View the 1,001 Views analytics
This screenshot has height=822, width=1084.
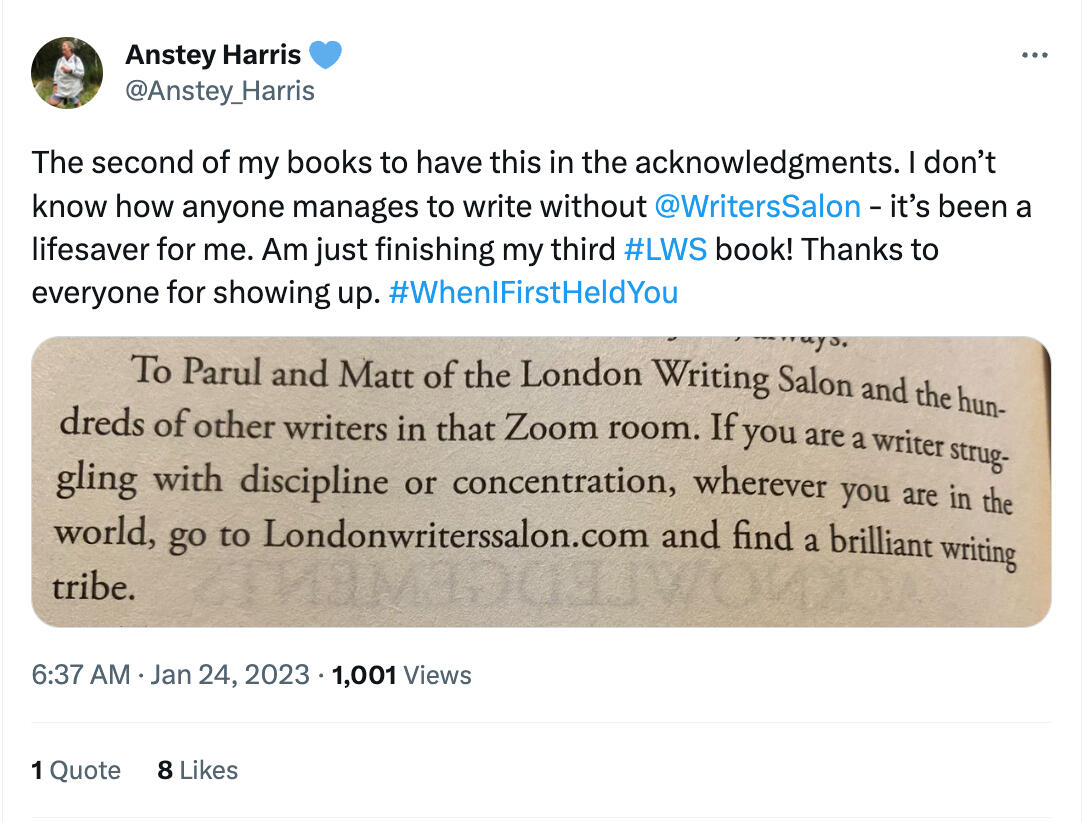click(x=401, y=674)
